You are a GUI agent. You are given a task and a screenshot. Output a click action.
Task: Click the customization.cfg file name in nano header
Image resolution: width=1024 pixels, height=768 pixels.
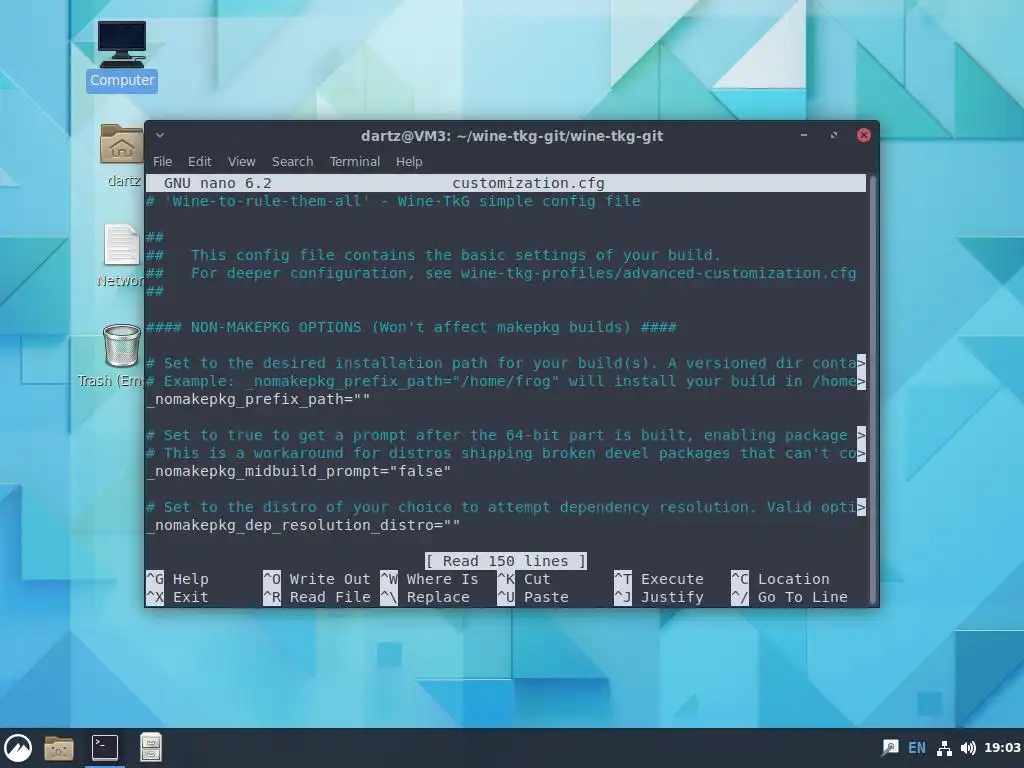[528, 184]
